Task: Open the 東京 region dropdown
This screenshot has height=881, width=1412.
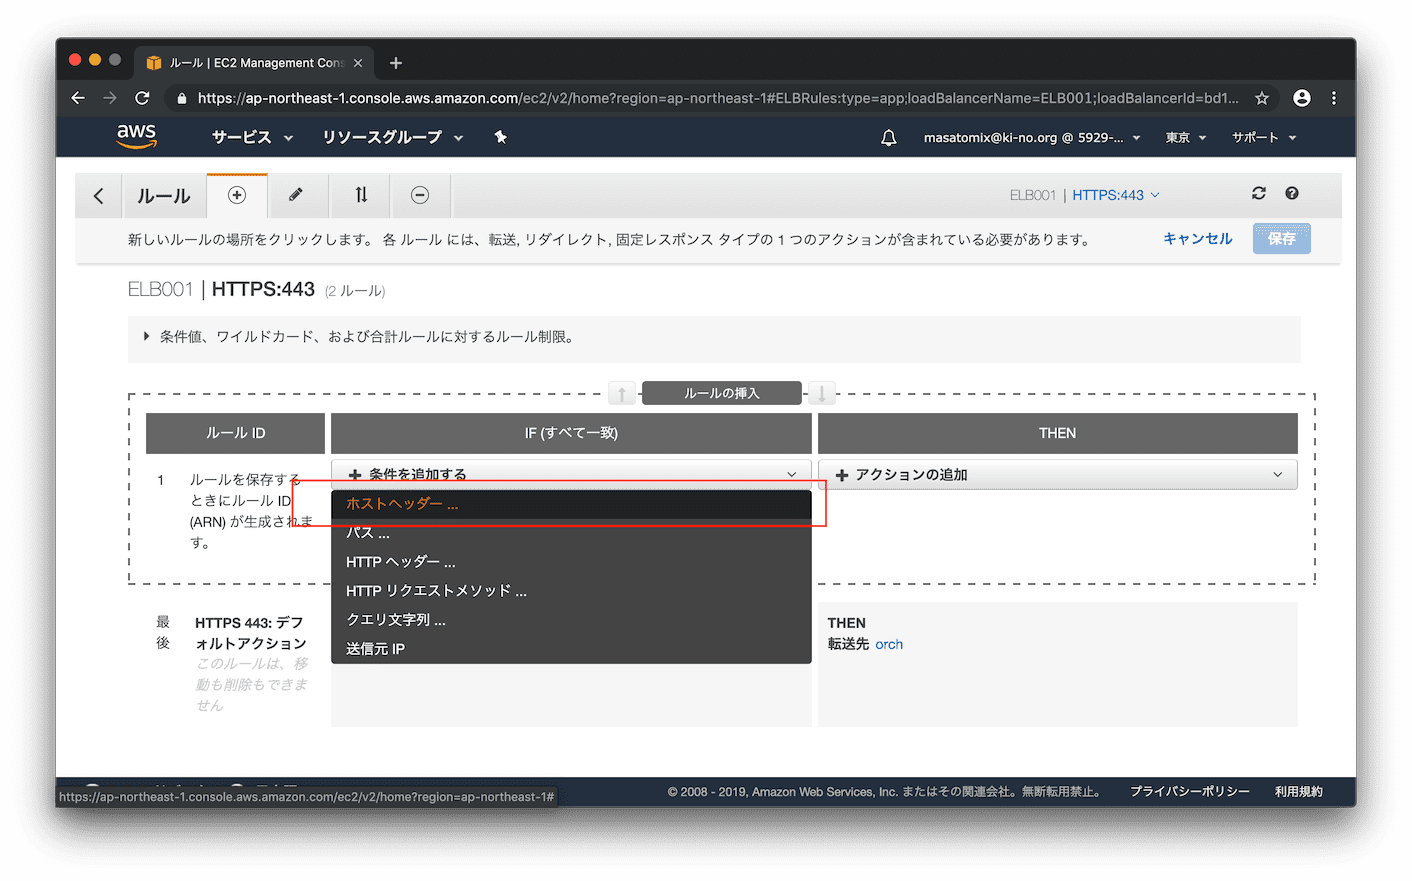Action: click(x=1186, y=138)
